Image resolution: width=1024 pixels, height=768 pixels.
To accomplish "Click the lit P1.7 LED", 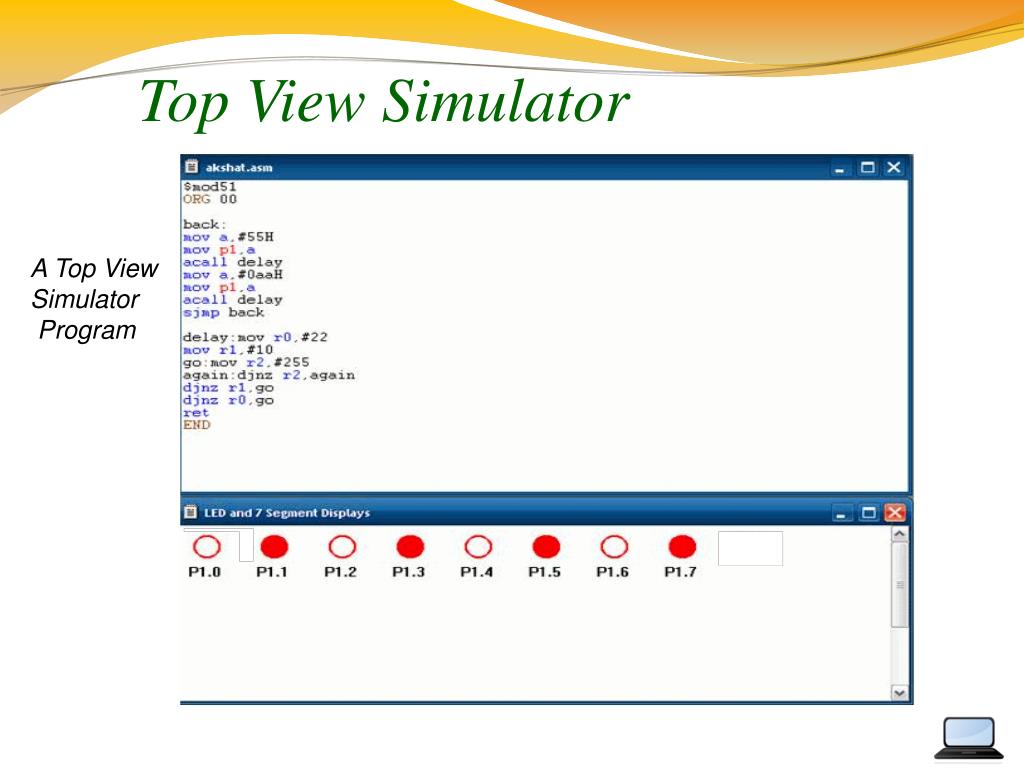I will [x=682, y=547].
